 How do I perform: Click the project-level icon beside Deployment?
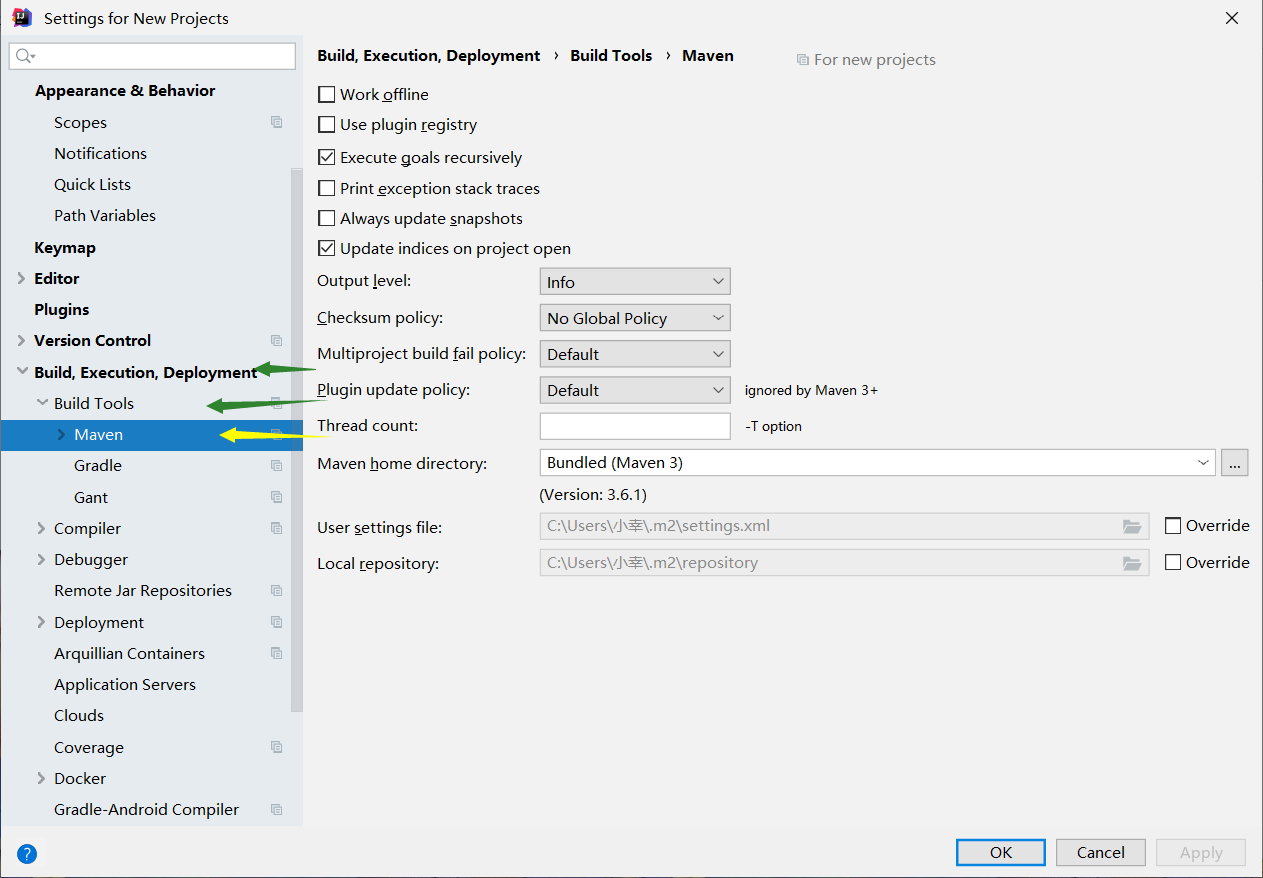pyautogui.click(x=277, y=622)
